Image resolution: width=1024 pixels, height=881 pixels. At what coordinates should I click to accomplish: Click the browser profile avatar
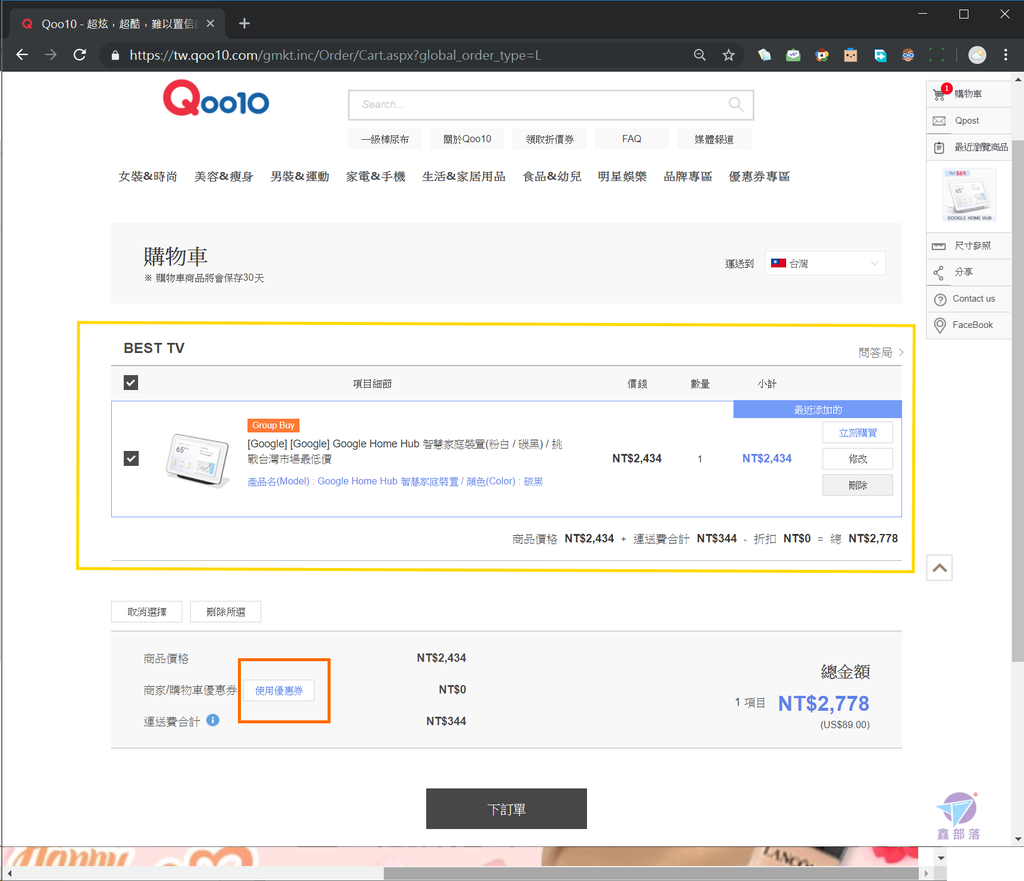pyautogui.click(x=977, y=55)
